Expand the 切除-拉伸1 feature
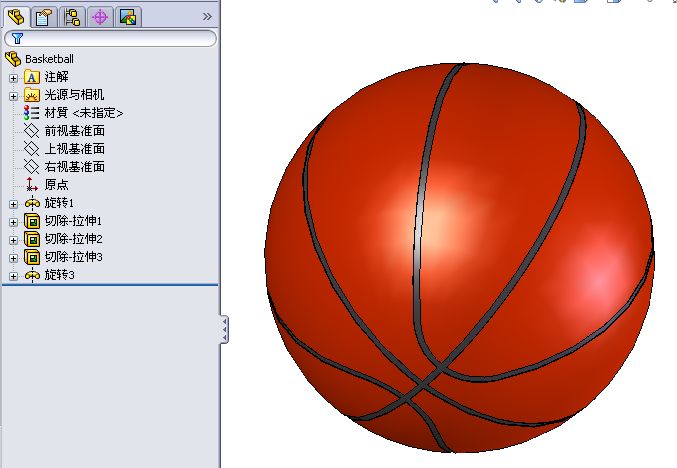The width and height of the screenshot is (677, 468). click(x=13, y=222)
